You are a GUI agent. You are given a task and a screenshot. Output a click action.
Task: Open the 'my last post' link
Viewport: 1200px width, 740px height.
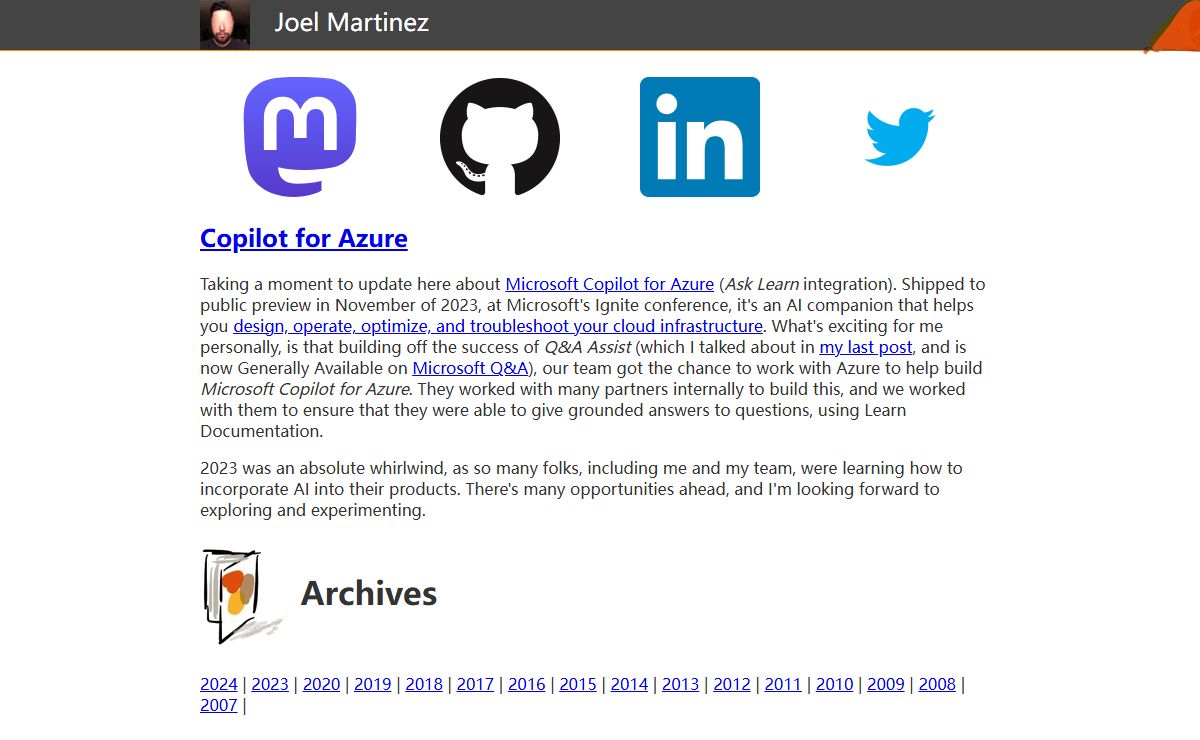(x=866, y=347)
